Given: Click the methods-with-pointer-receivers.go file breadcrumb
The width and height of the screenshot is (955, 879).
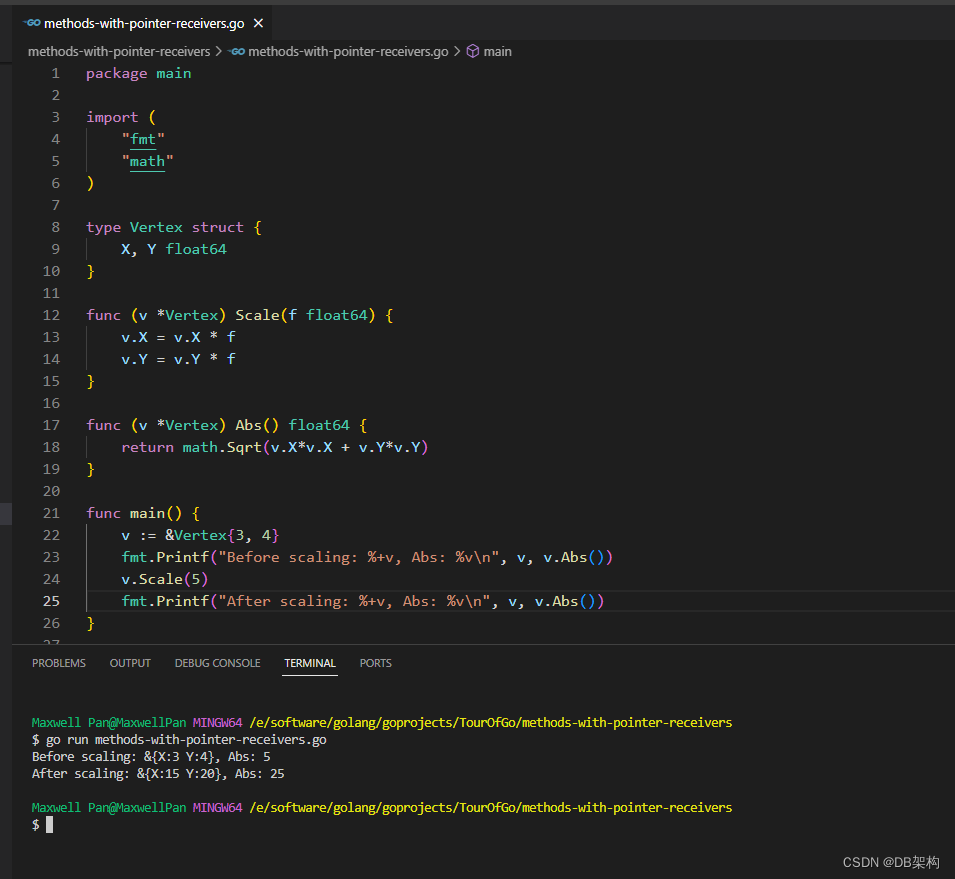Looking at the screenshot, I should pyautogui.click(x=348, y=52).
